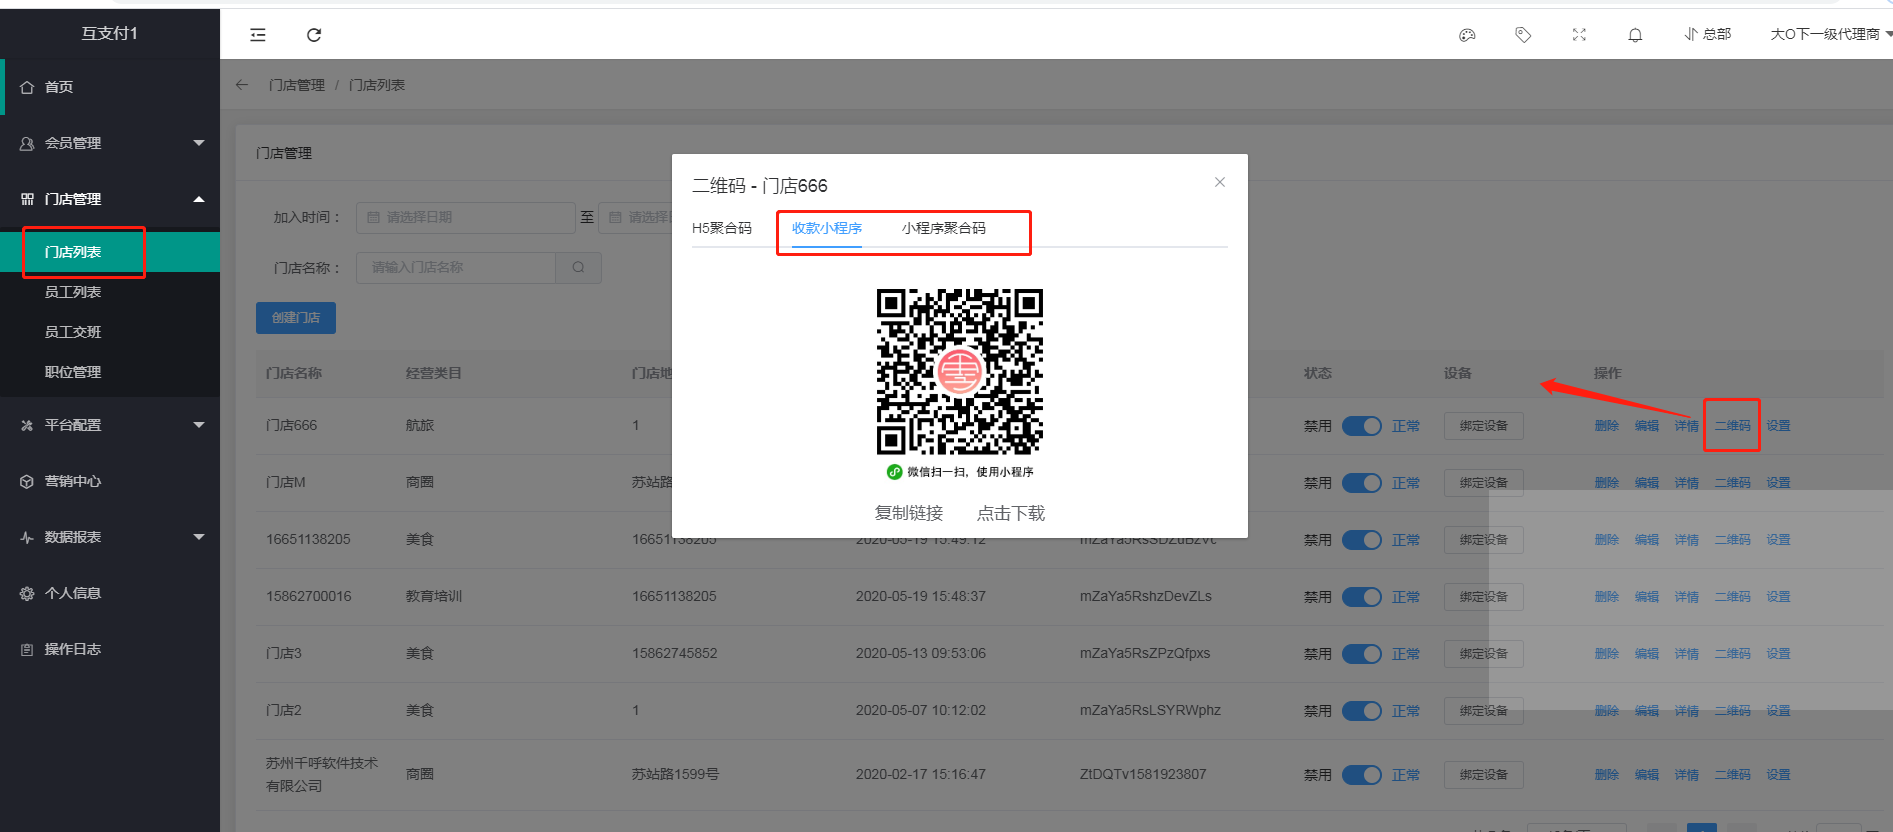The image size is (1893, 832).
Task: Click the refresh icon in top bar
Action: (x=314, y=35)
